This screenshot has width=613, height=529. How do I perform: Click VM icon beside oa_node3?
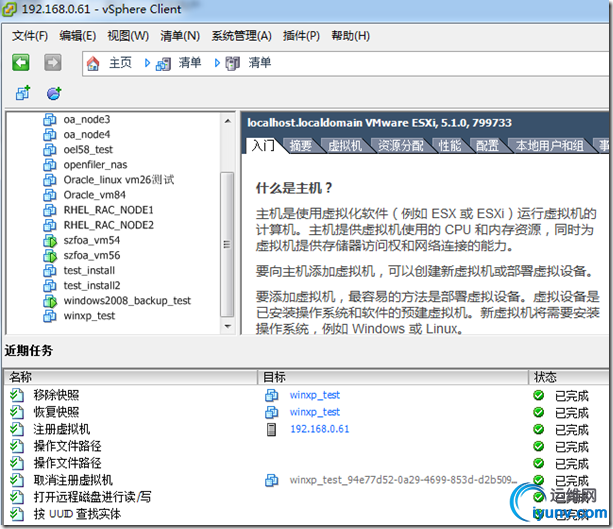point(50,119)
